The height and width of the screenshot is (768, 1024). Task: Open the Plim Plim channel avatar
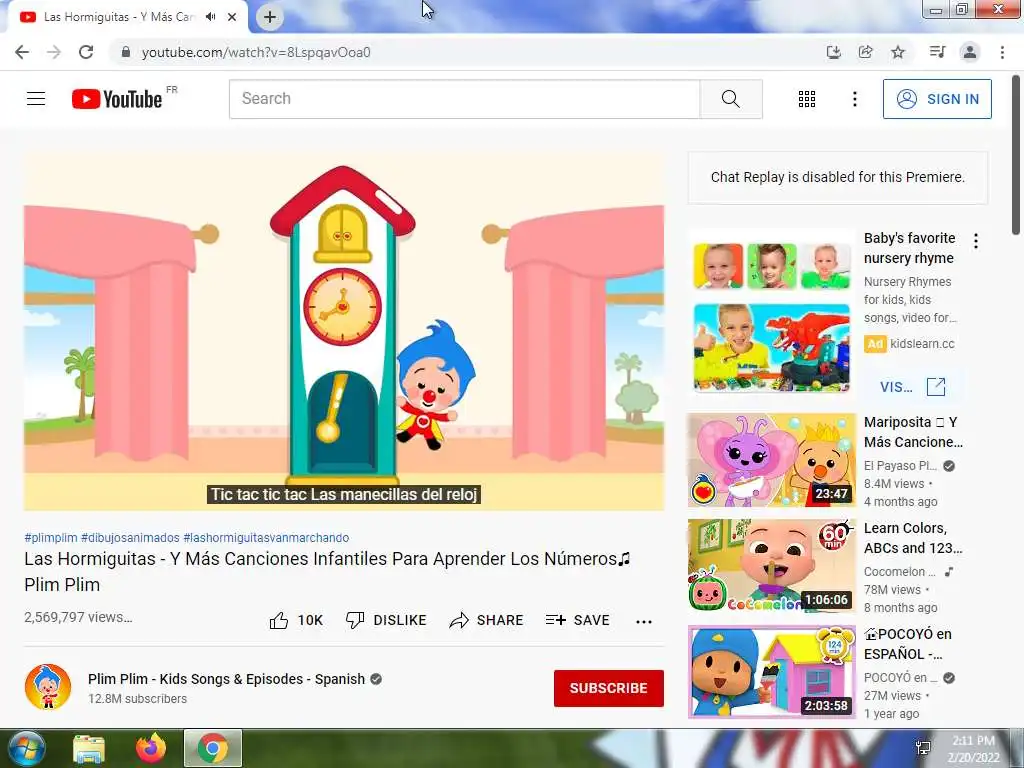pyautogui.click(x=48, y=687)
